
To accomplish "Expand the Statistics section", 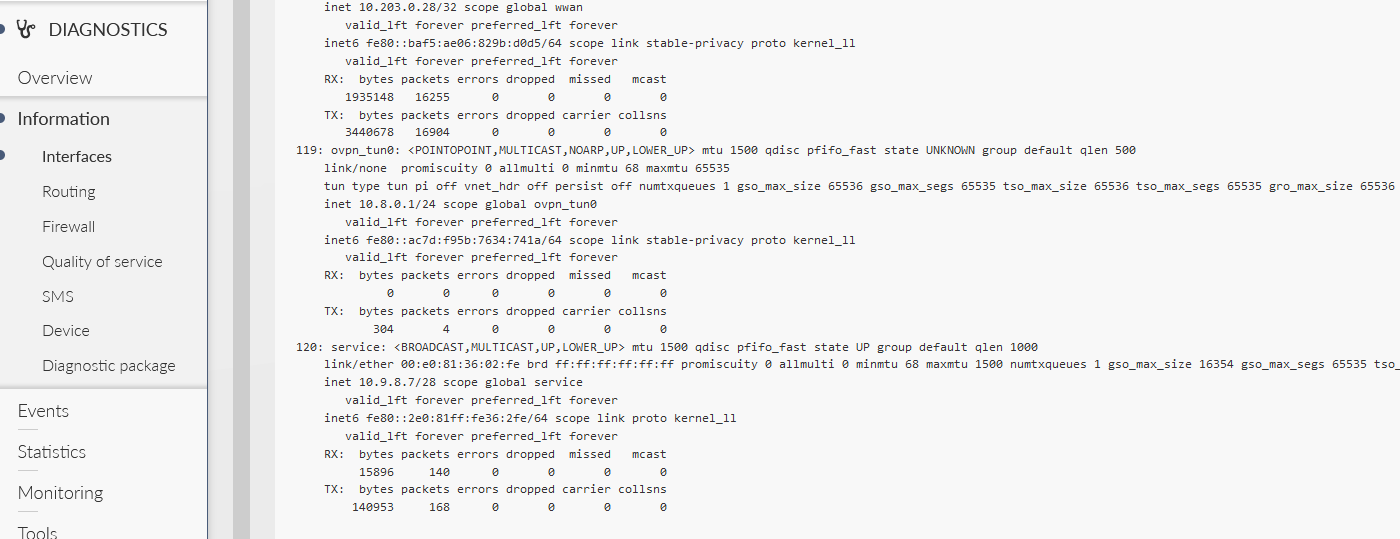I will coord(52,452).
